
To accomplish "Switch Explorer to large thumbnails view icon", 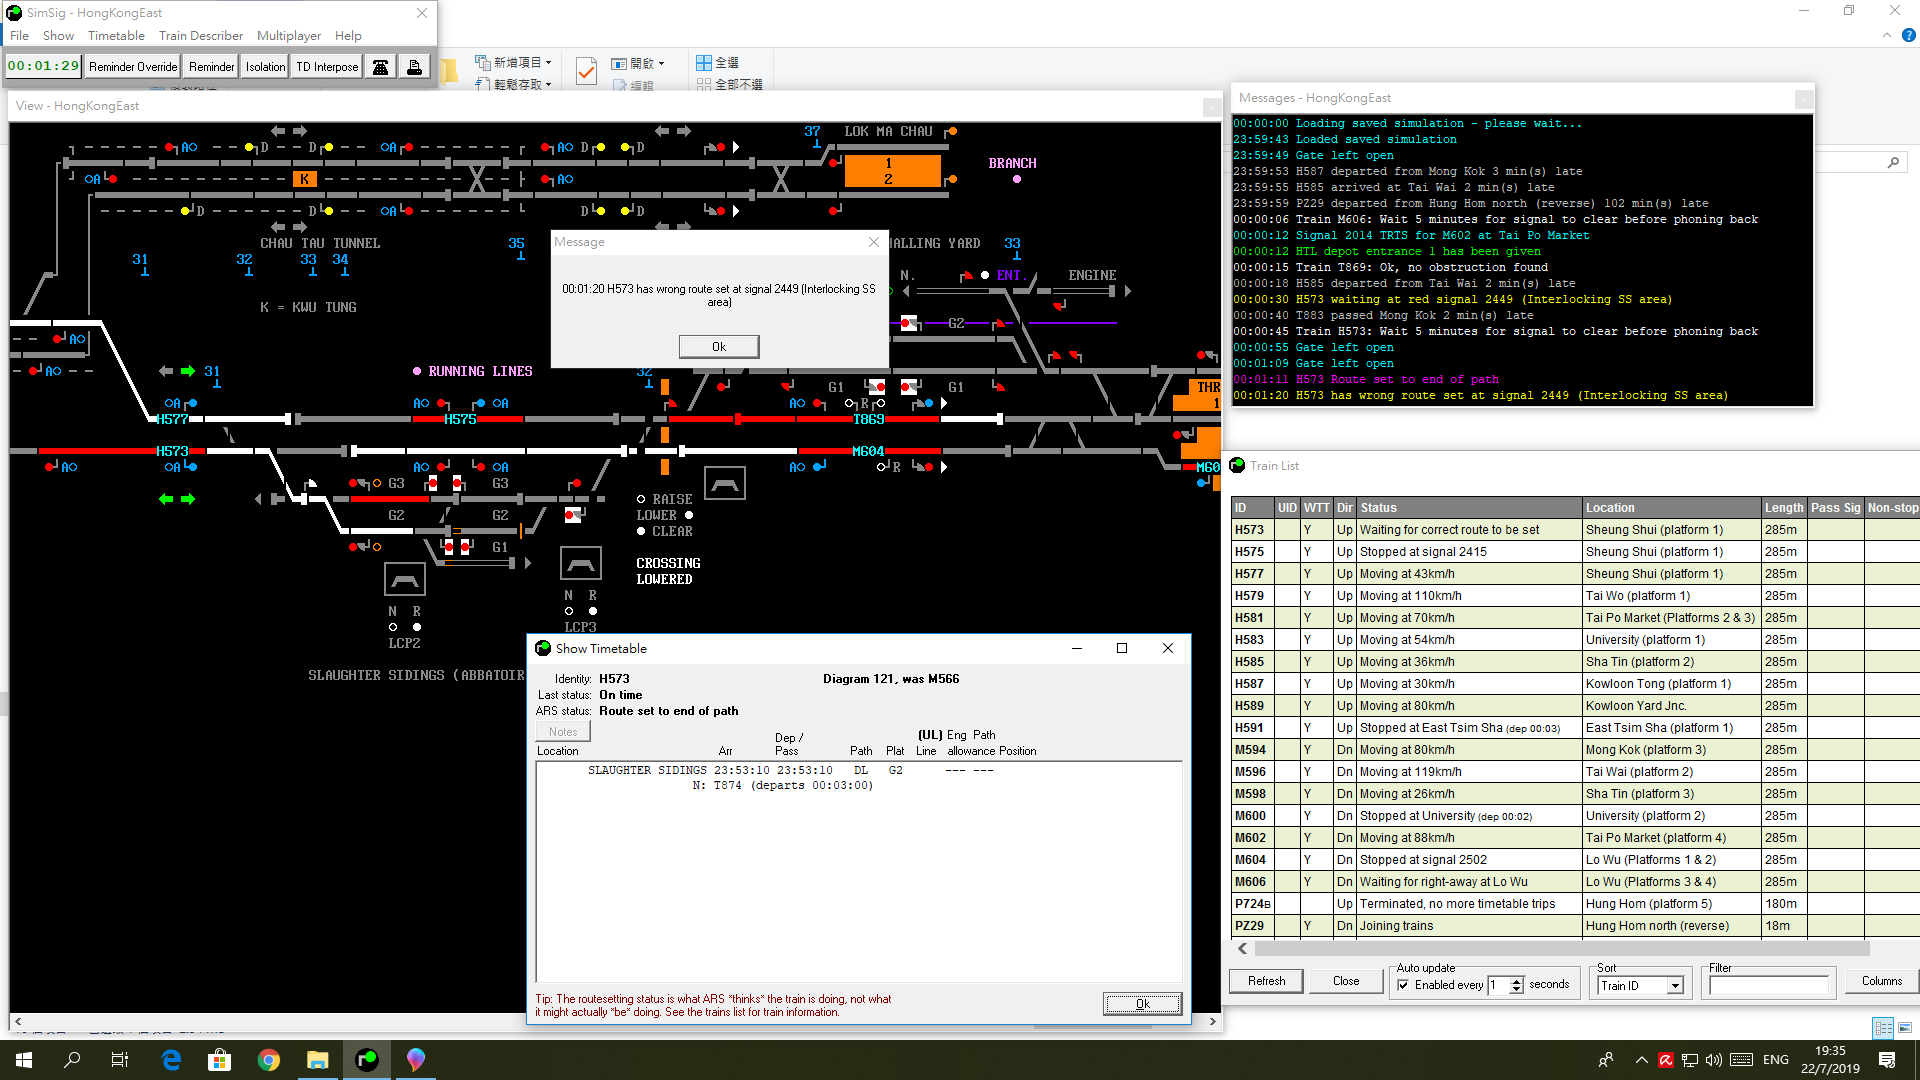I will [x=1905, y=1028].
